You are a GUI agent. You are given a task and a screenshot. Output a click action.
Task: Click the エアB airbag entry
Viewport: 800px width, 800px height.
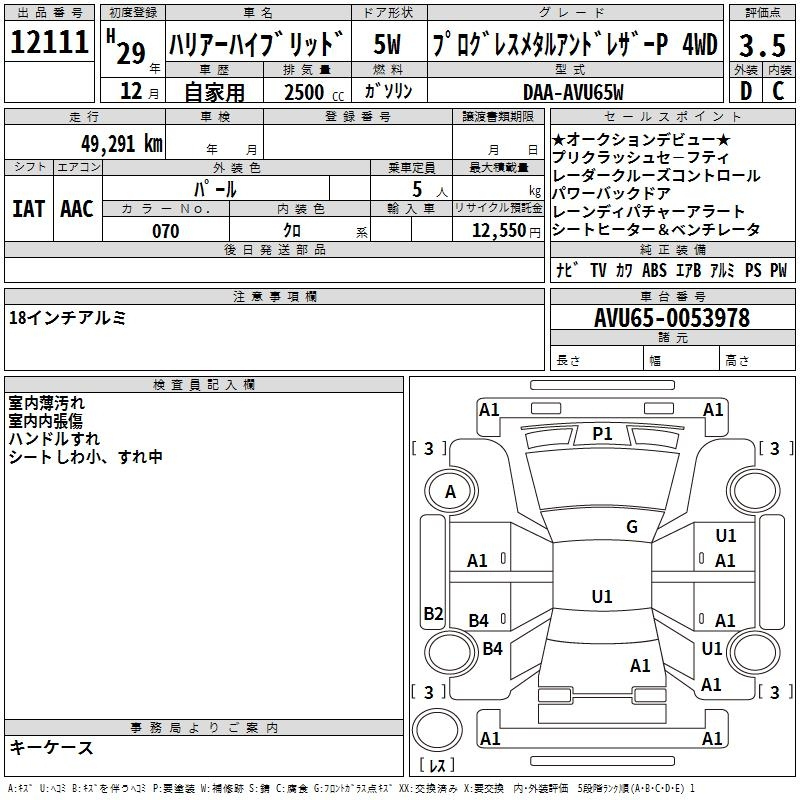click(689, 270)
